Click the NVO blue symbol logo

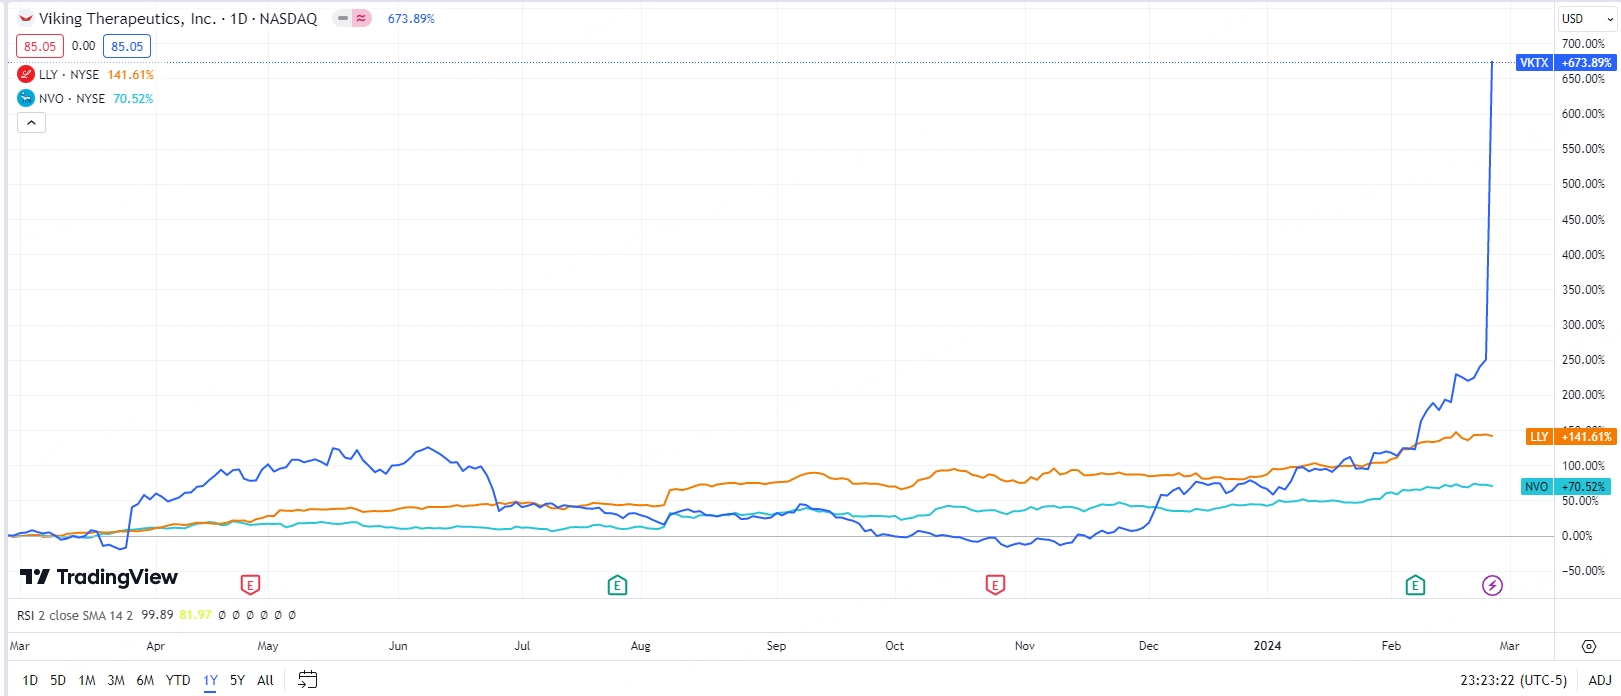tap(26, 98)
